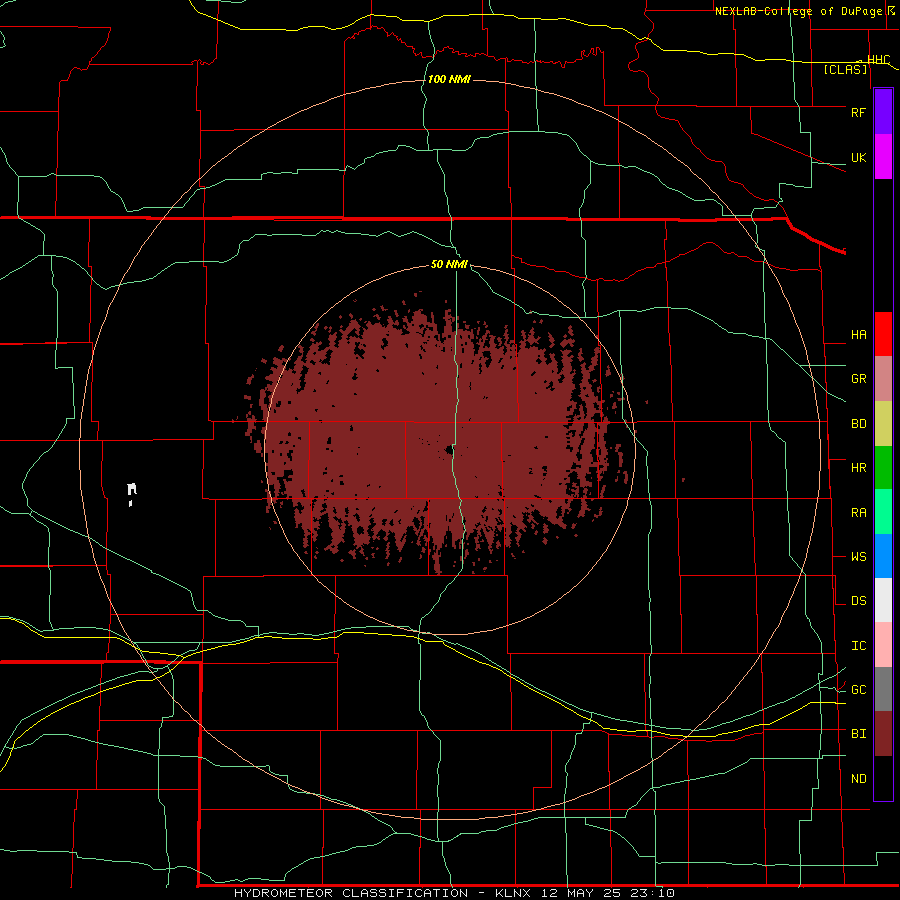
Task: Click the 100 NMI range ring label
Action: [449, 79]
